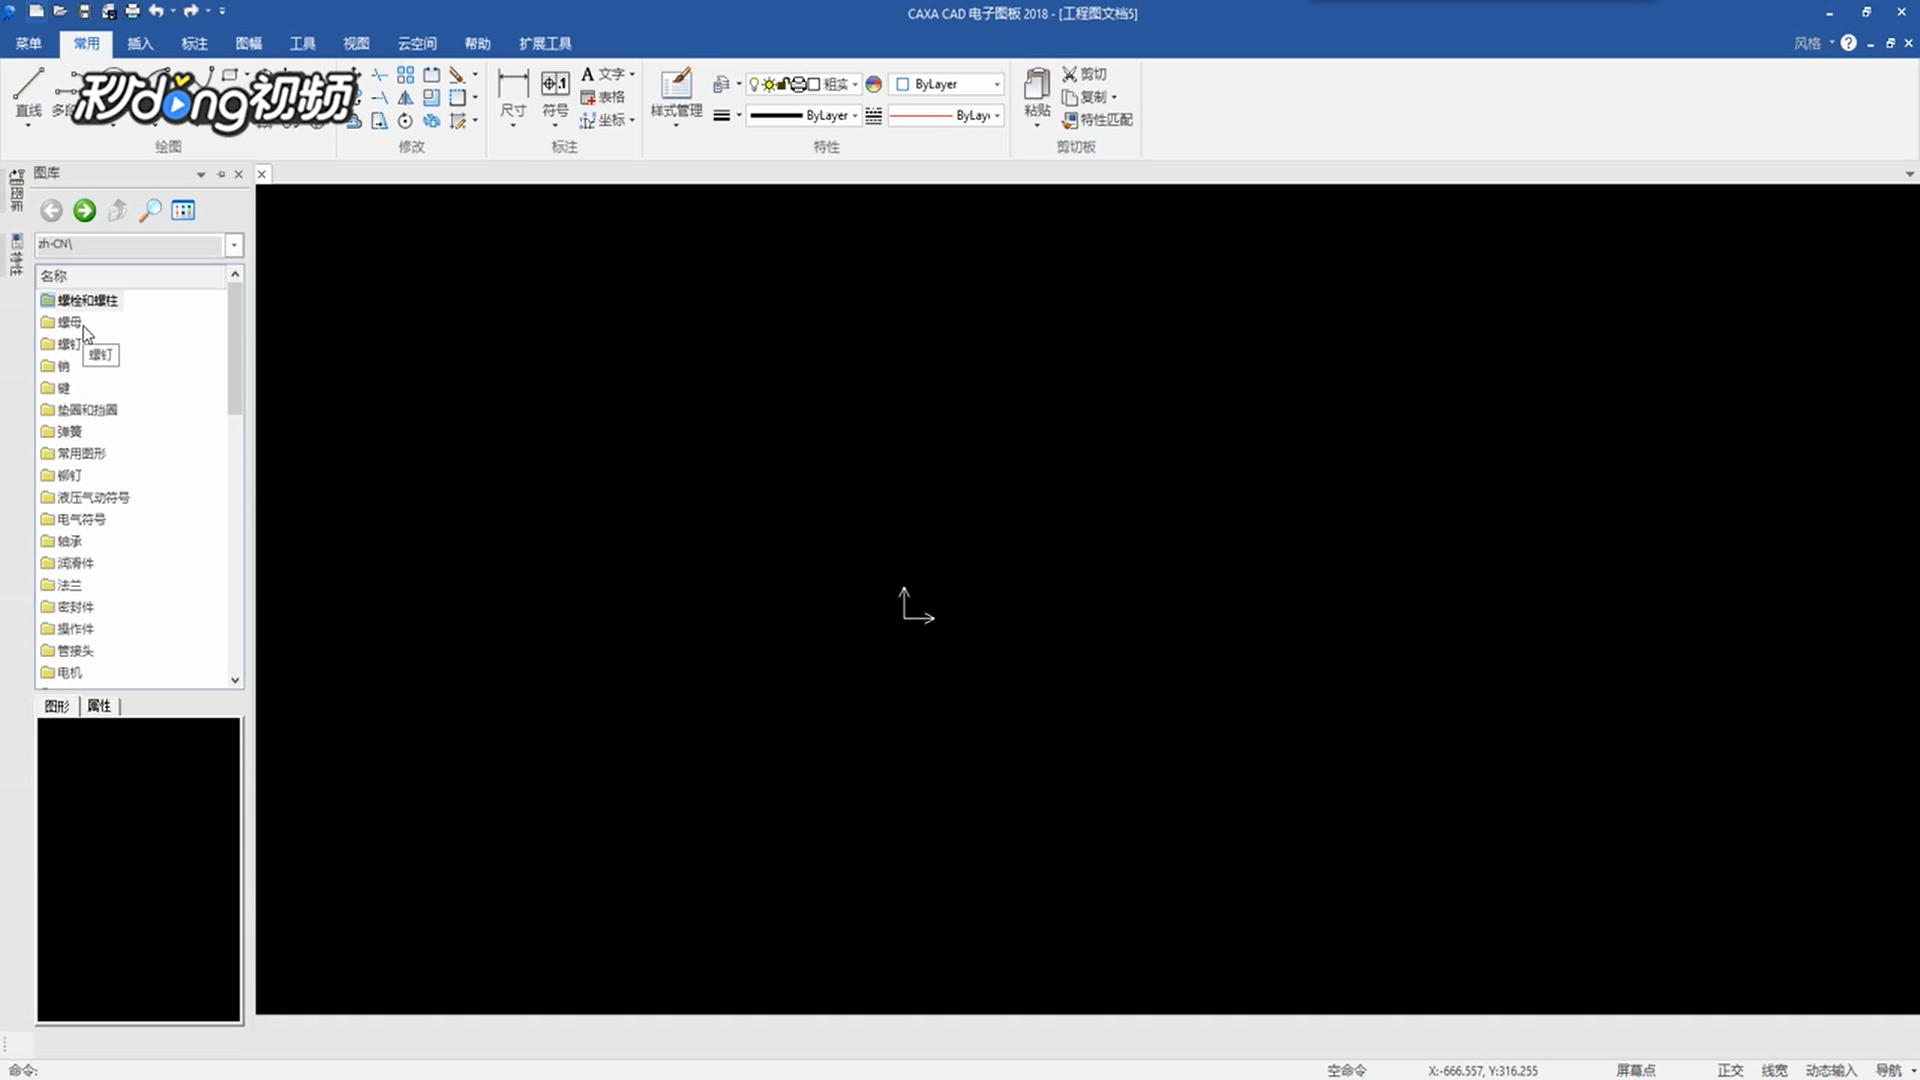
Task: Click the library view mode grid icon
Action: click(183, 210)
